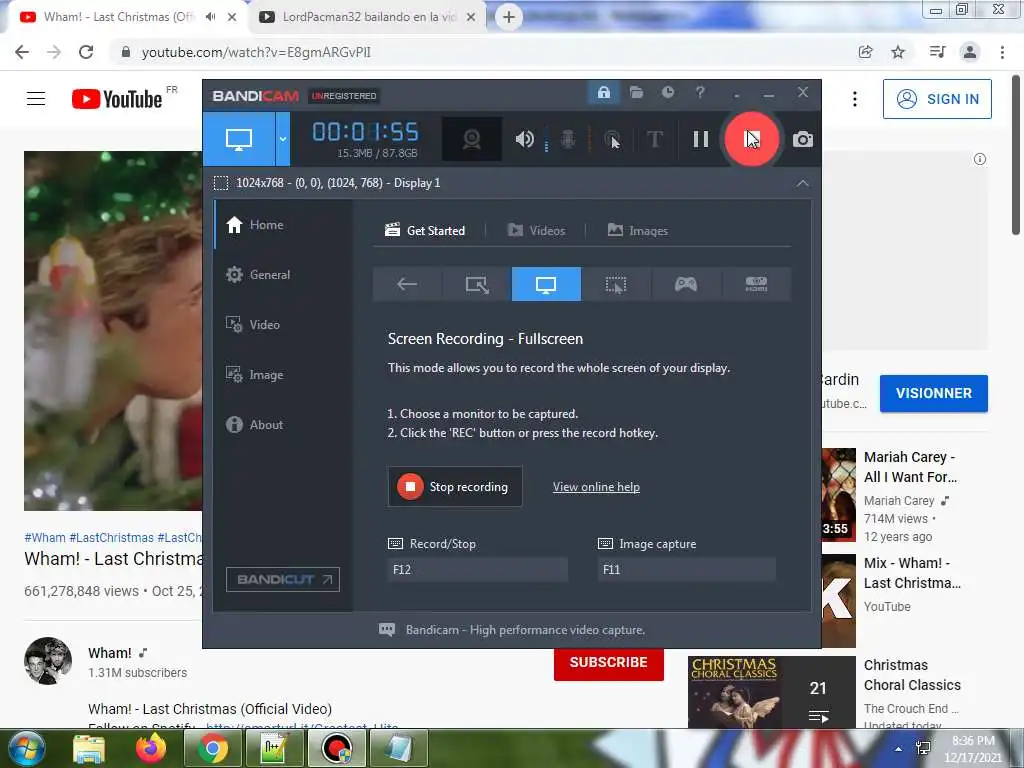Open YouTube hamburger menu
The image size is (1024, 768).
coord(36,99)
